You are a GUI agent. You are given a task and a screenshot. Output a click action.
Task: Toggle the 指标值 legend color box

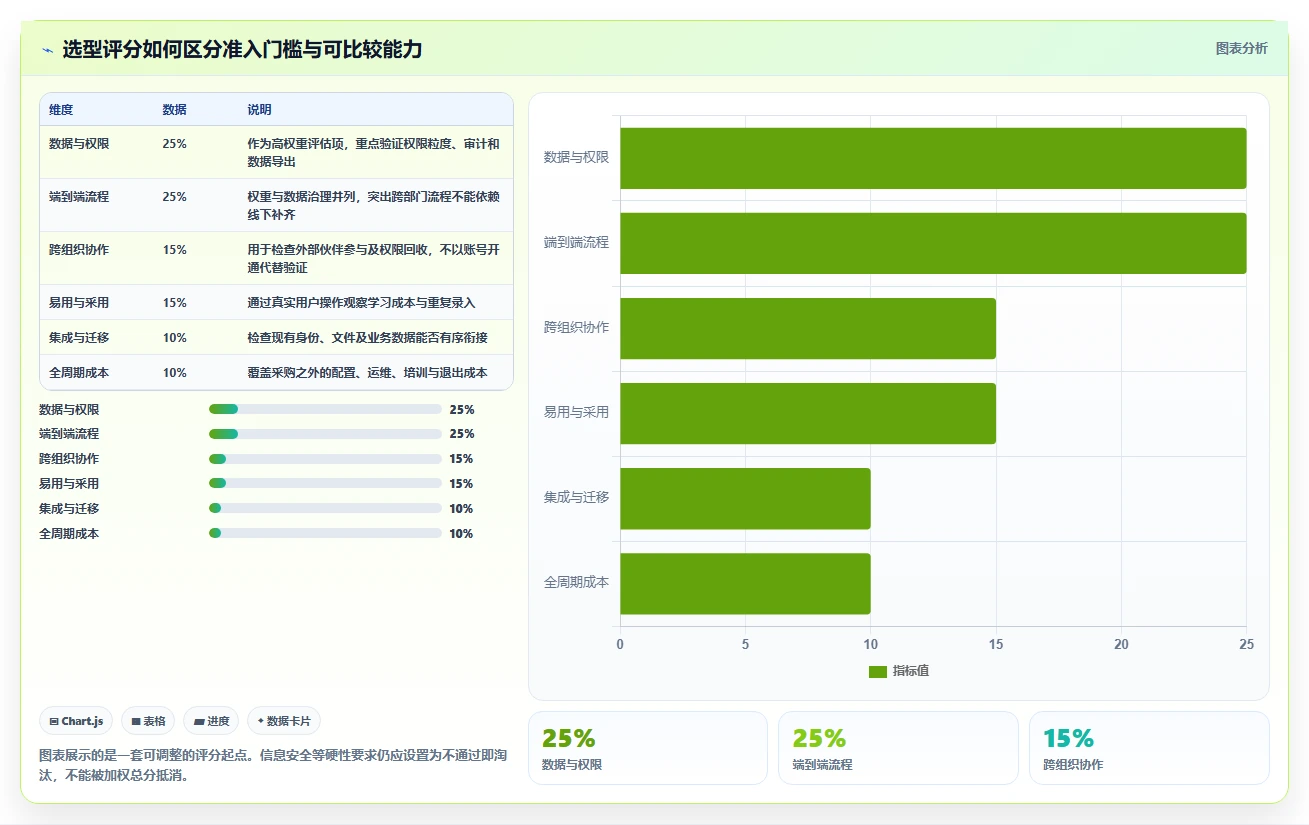878,671
